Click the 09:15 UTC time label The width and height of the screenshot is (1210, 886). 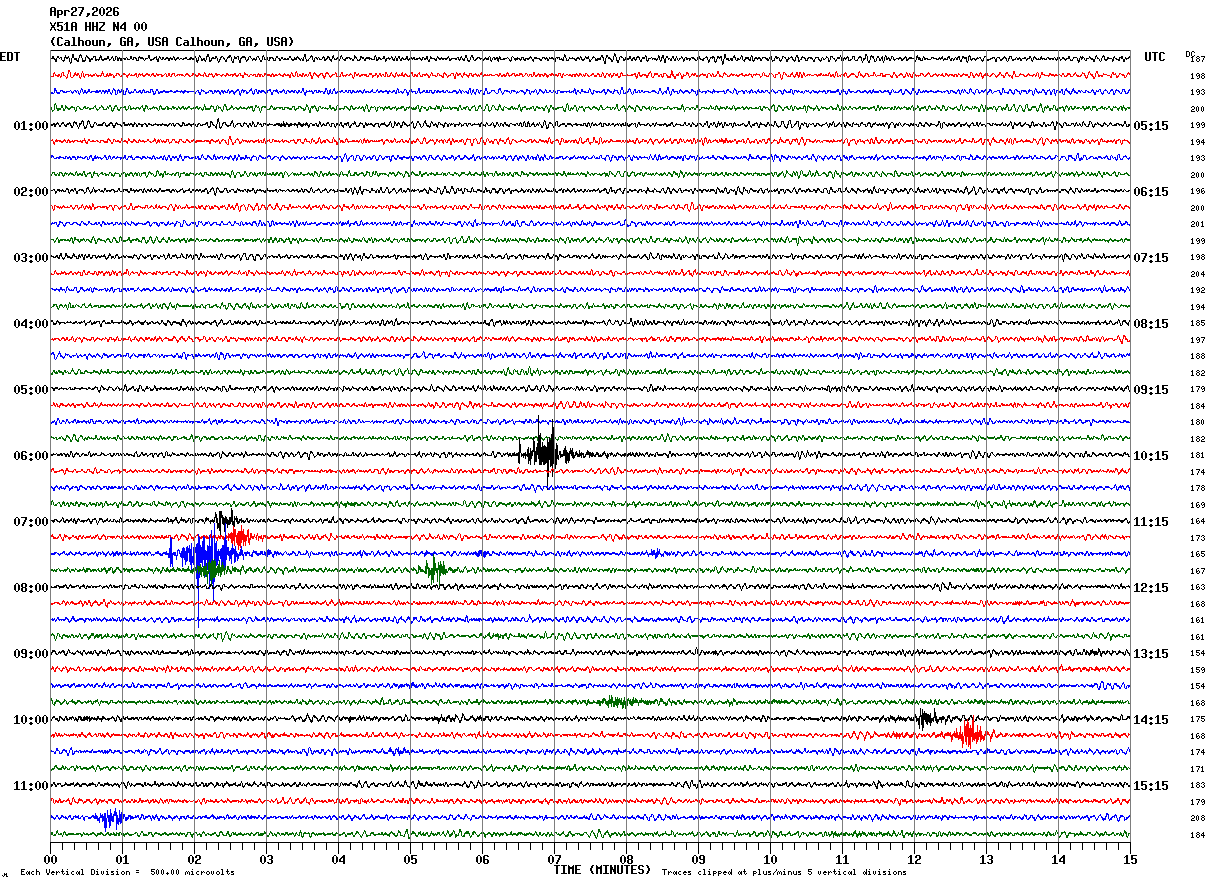click(x=1151, y=390)
